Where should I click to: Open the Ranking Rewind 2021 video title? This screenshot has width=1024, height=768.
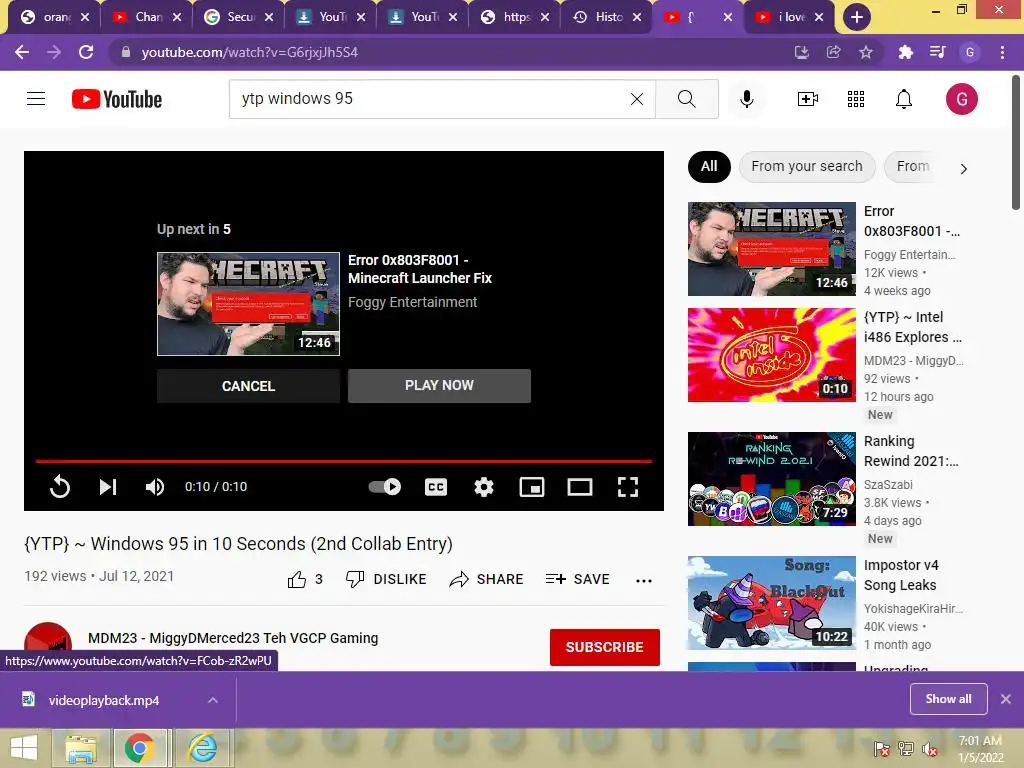(911, 451)
